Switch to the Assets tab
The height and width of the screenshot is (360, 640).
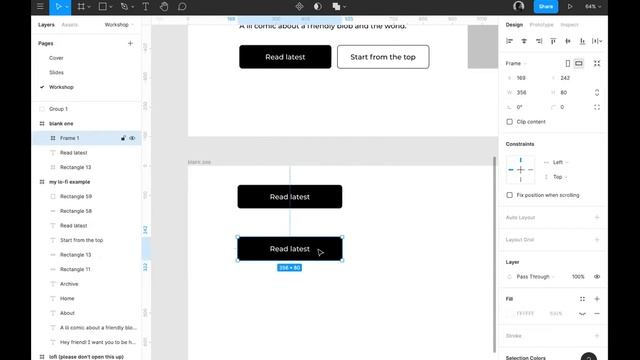click(69, 25)
